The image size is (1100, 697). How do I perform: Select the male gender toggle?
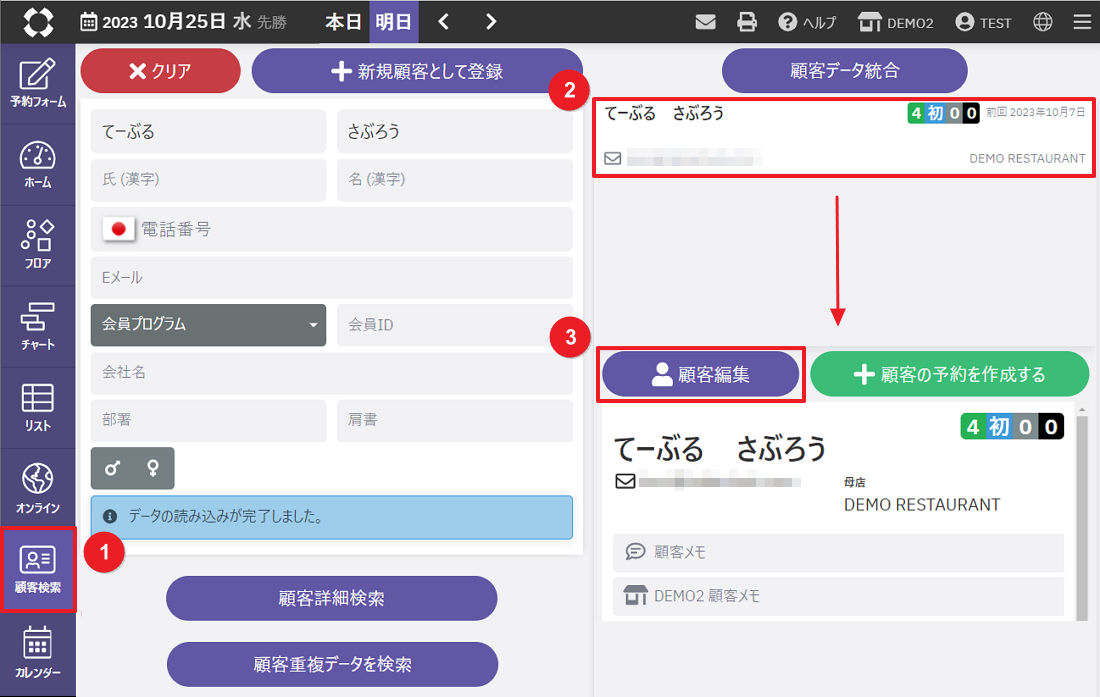pos(112,468)
